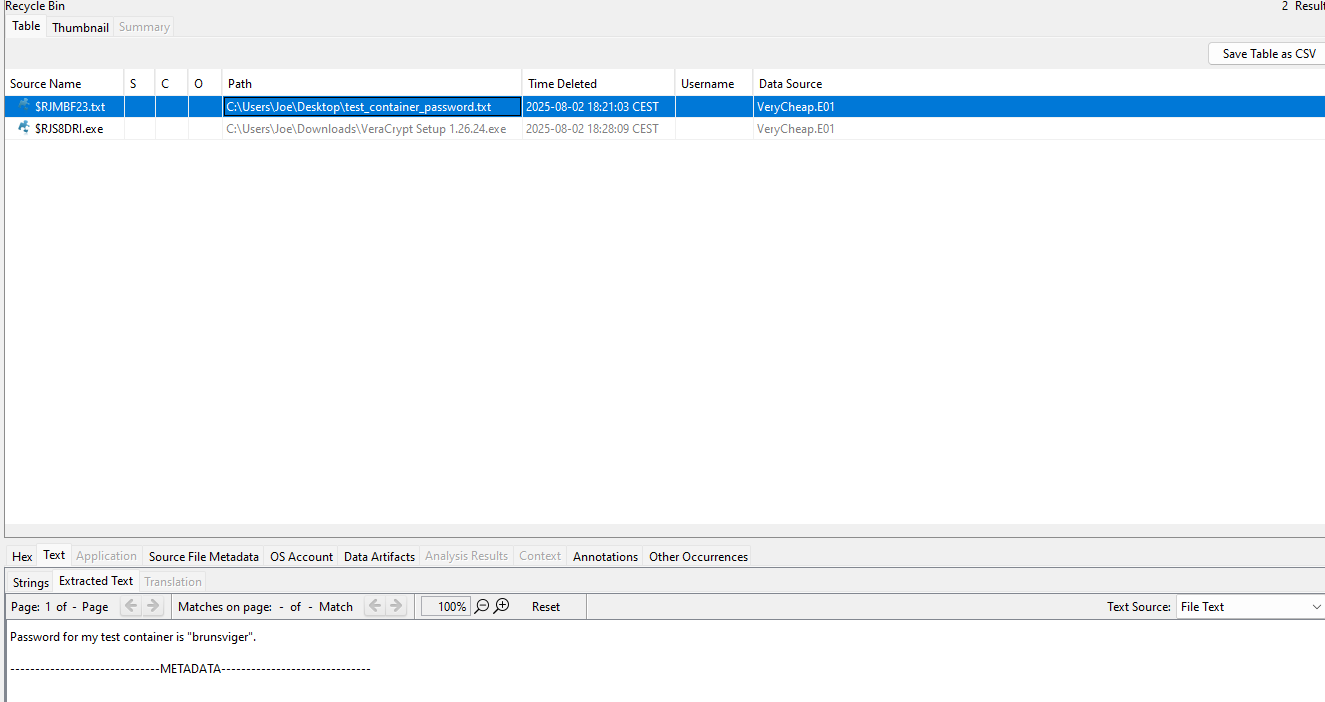The width and height of the screenshot is (1325, 702).
Task: Click the zoom in magnifier icon
Action: 501,606
